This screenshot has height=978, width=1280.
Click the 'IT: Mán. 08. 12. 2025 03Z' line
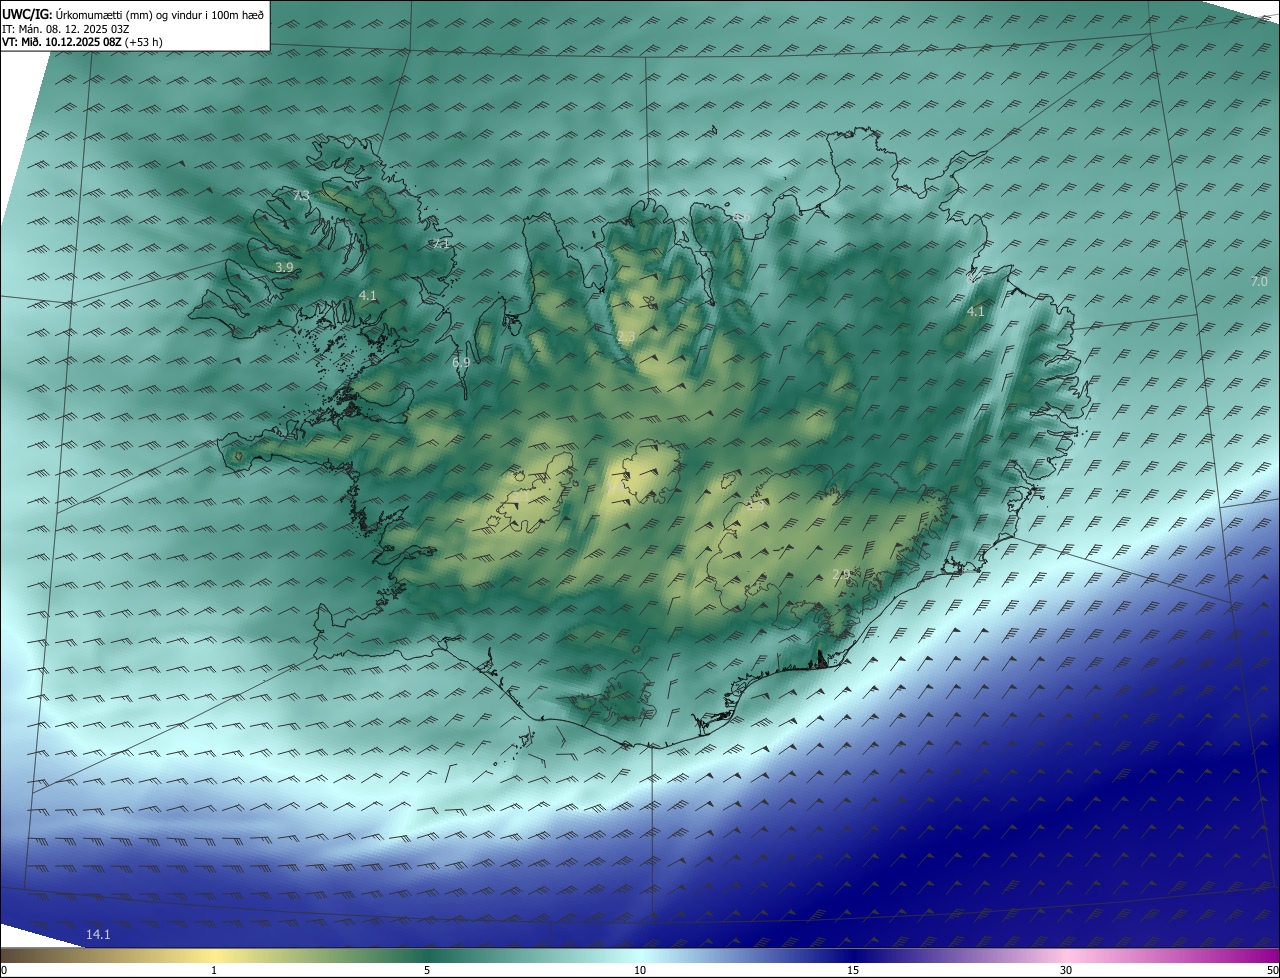point(66,29)
